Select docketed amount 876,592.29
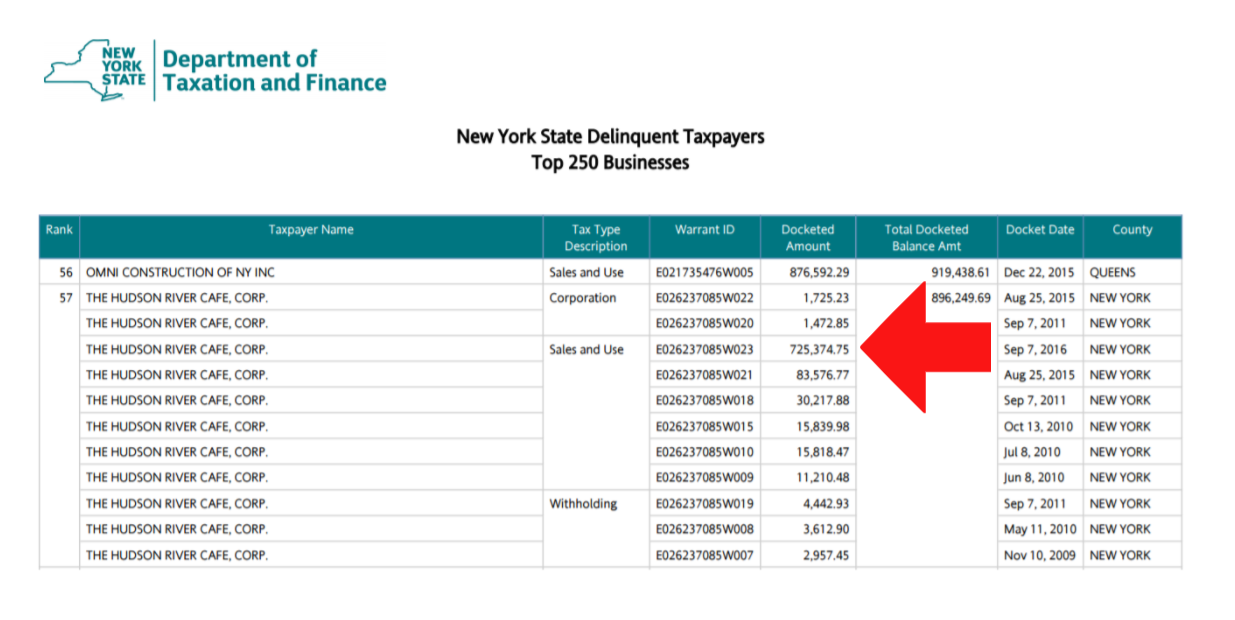Screen dimensions: 1235x620 pyautogui.click(x=819, y=272)
